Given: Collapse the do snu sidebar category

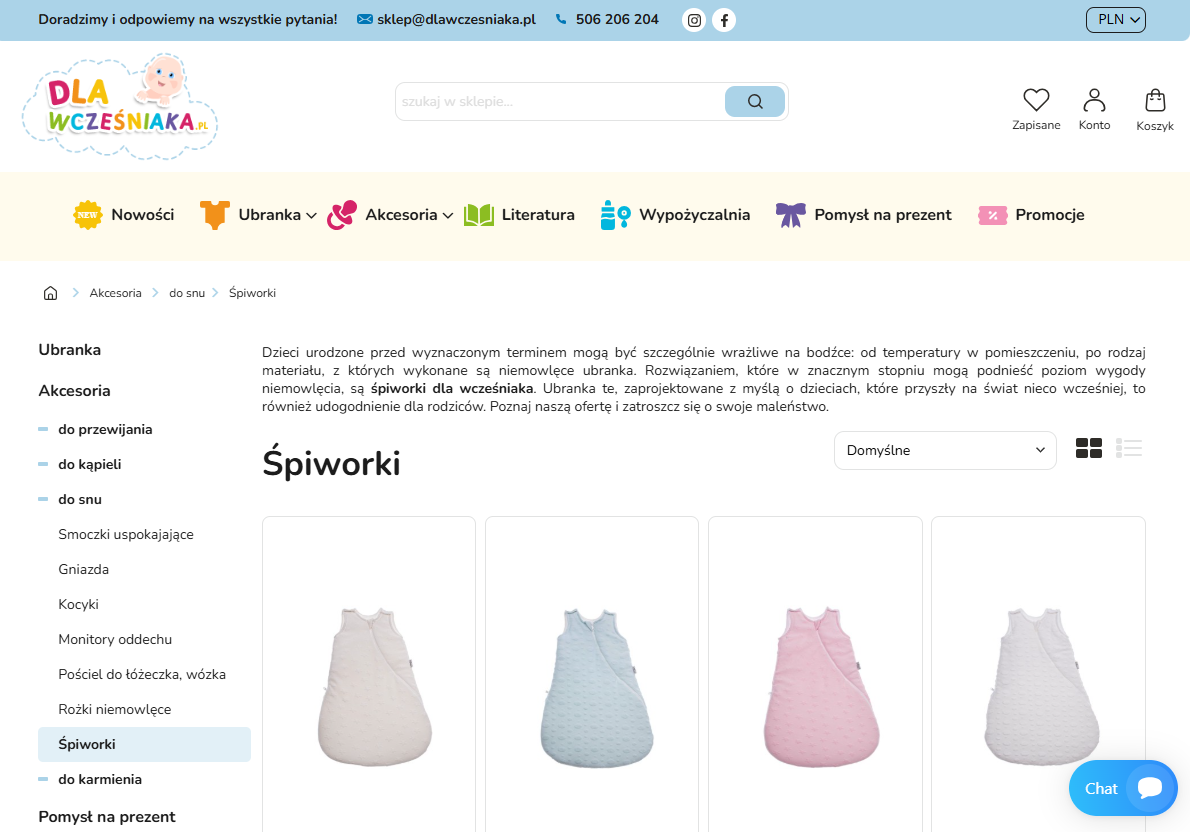Looking at the screenshot, I should (43, 500).
